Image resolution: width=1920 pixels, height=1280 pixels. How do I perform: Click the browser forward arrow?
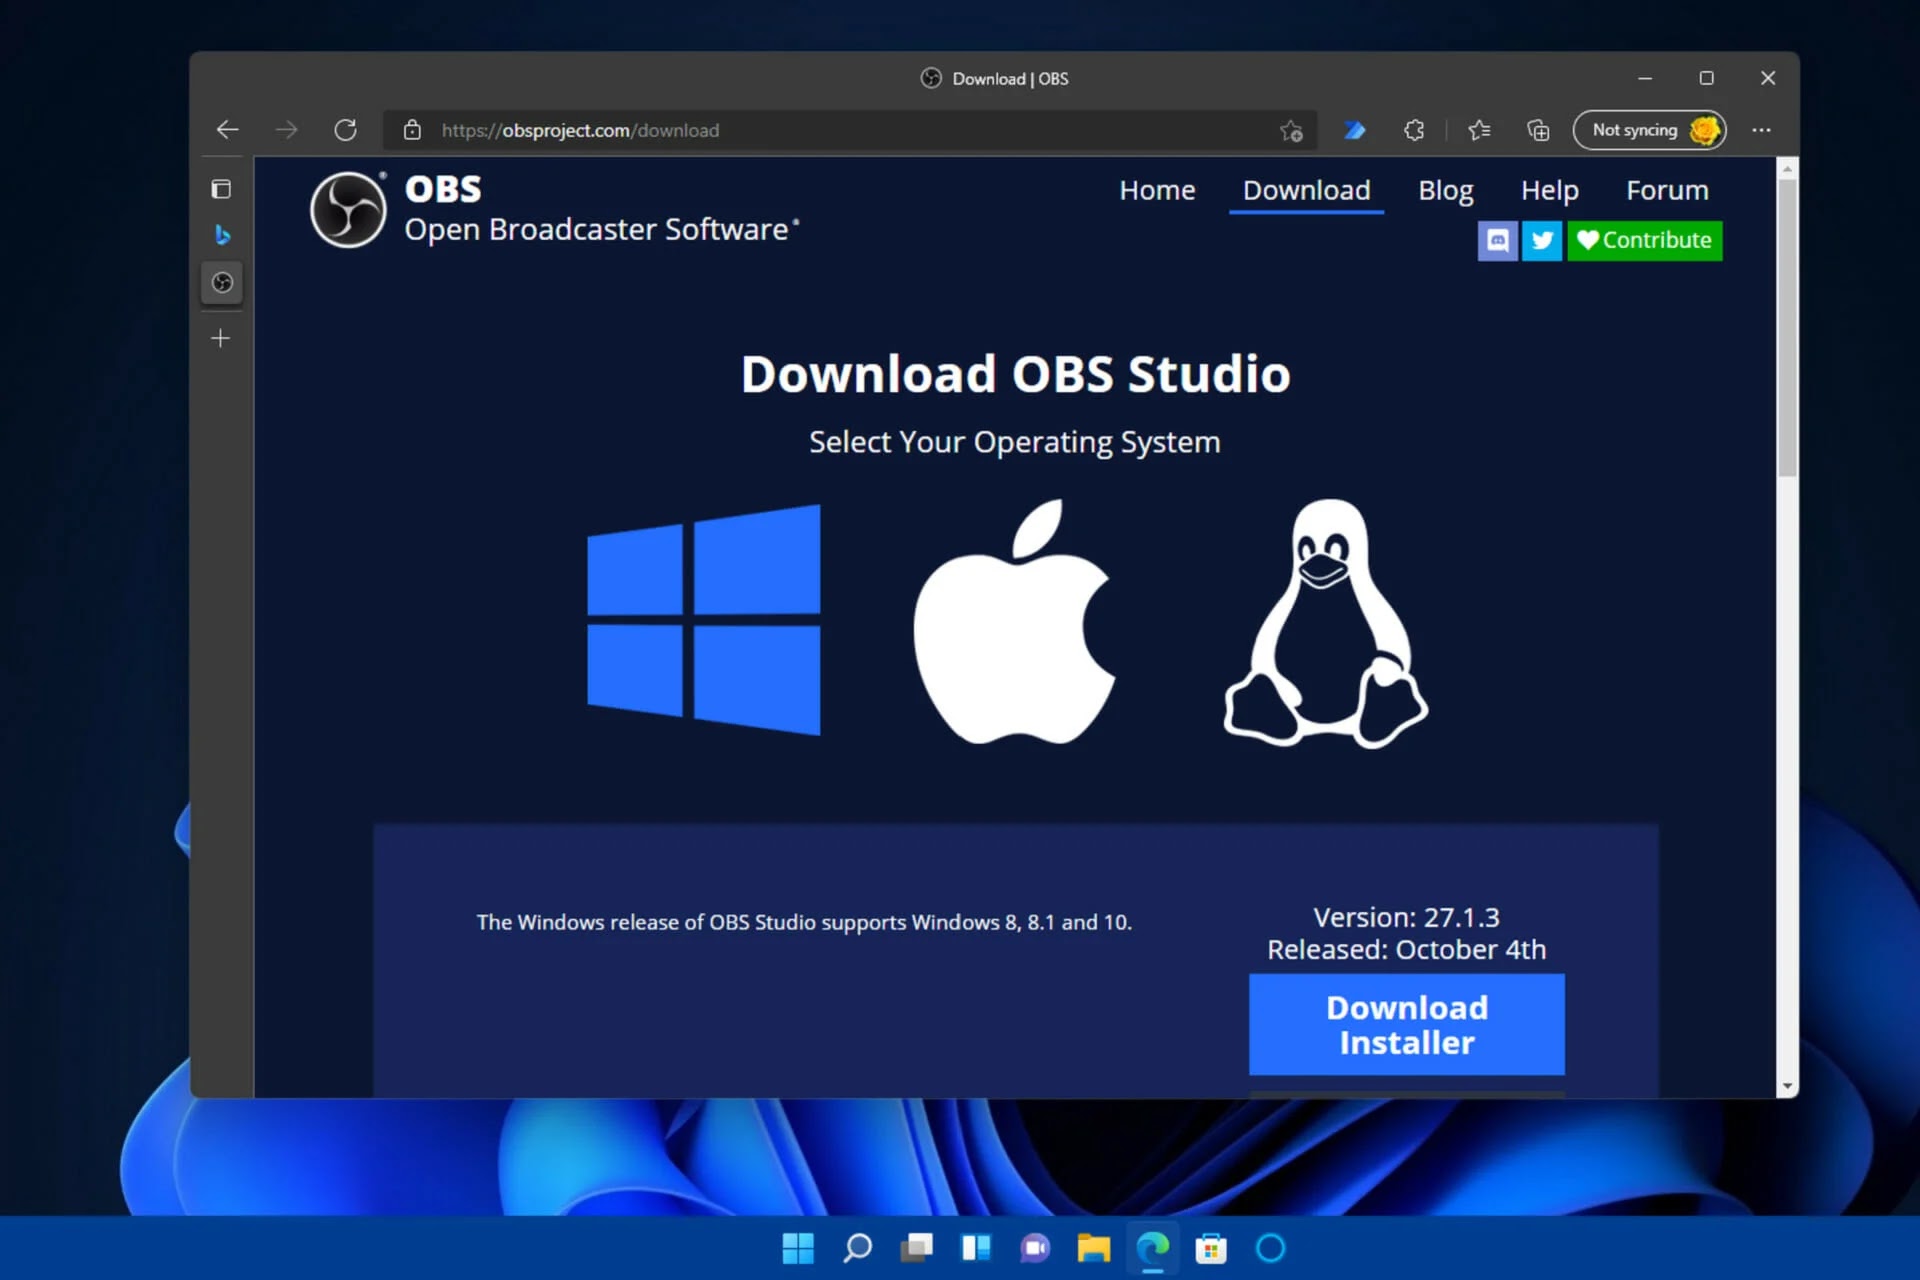coord(287,130)
